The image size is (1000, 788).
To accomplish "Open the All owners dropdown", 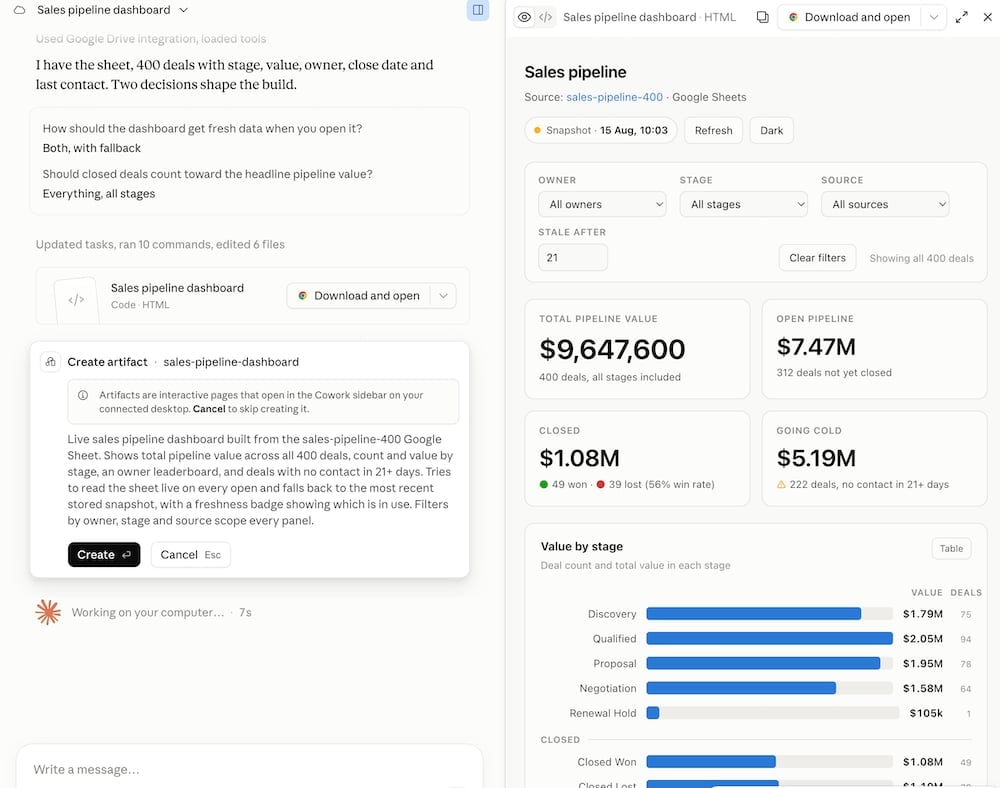I will tap(602, 205).
